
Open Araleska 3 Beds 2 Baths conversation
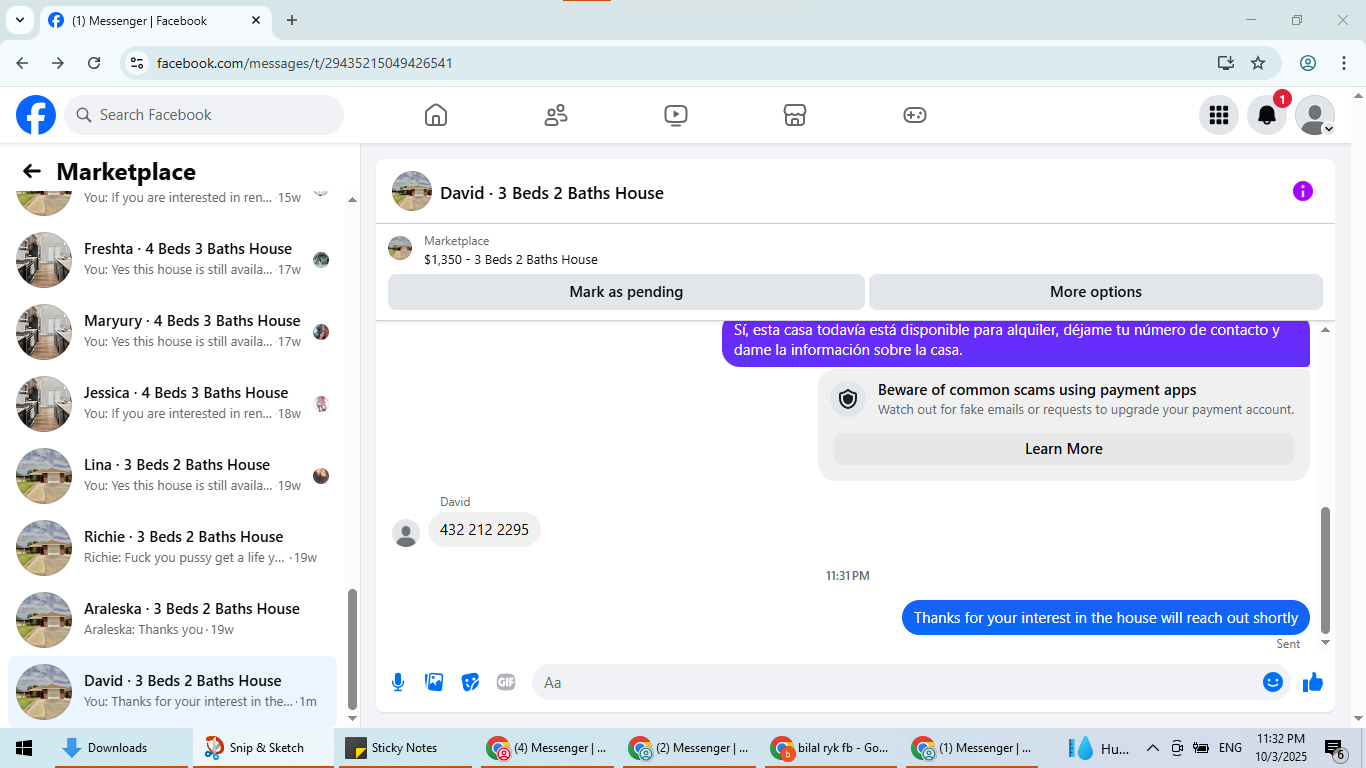tap(173, 620)
